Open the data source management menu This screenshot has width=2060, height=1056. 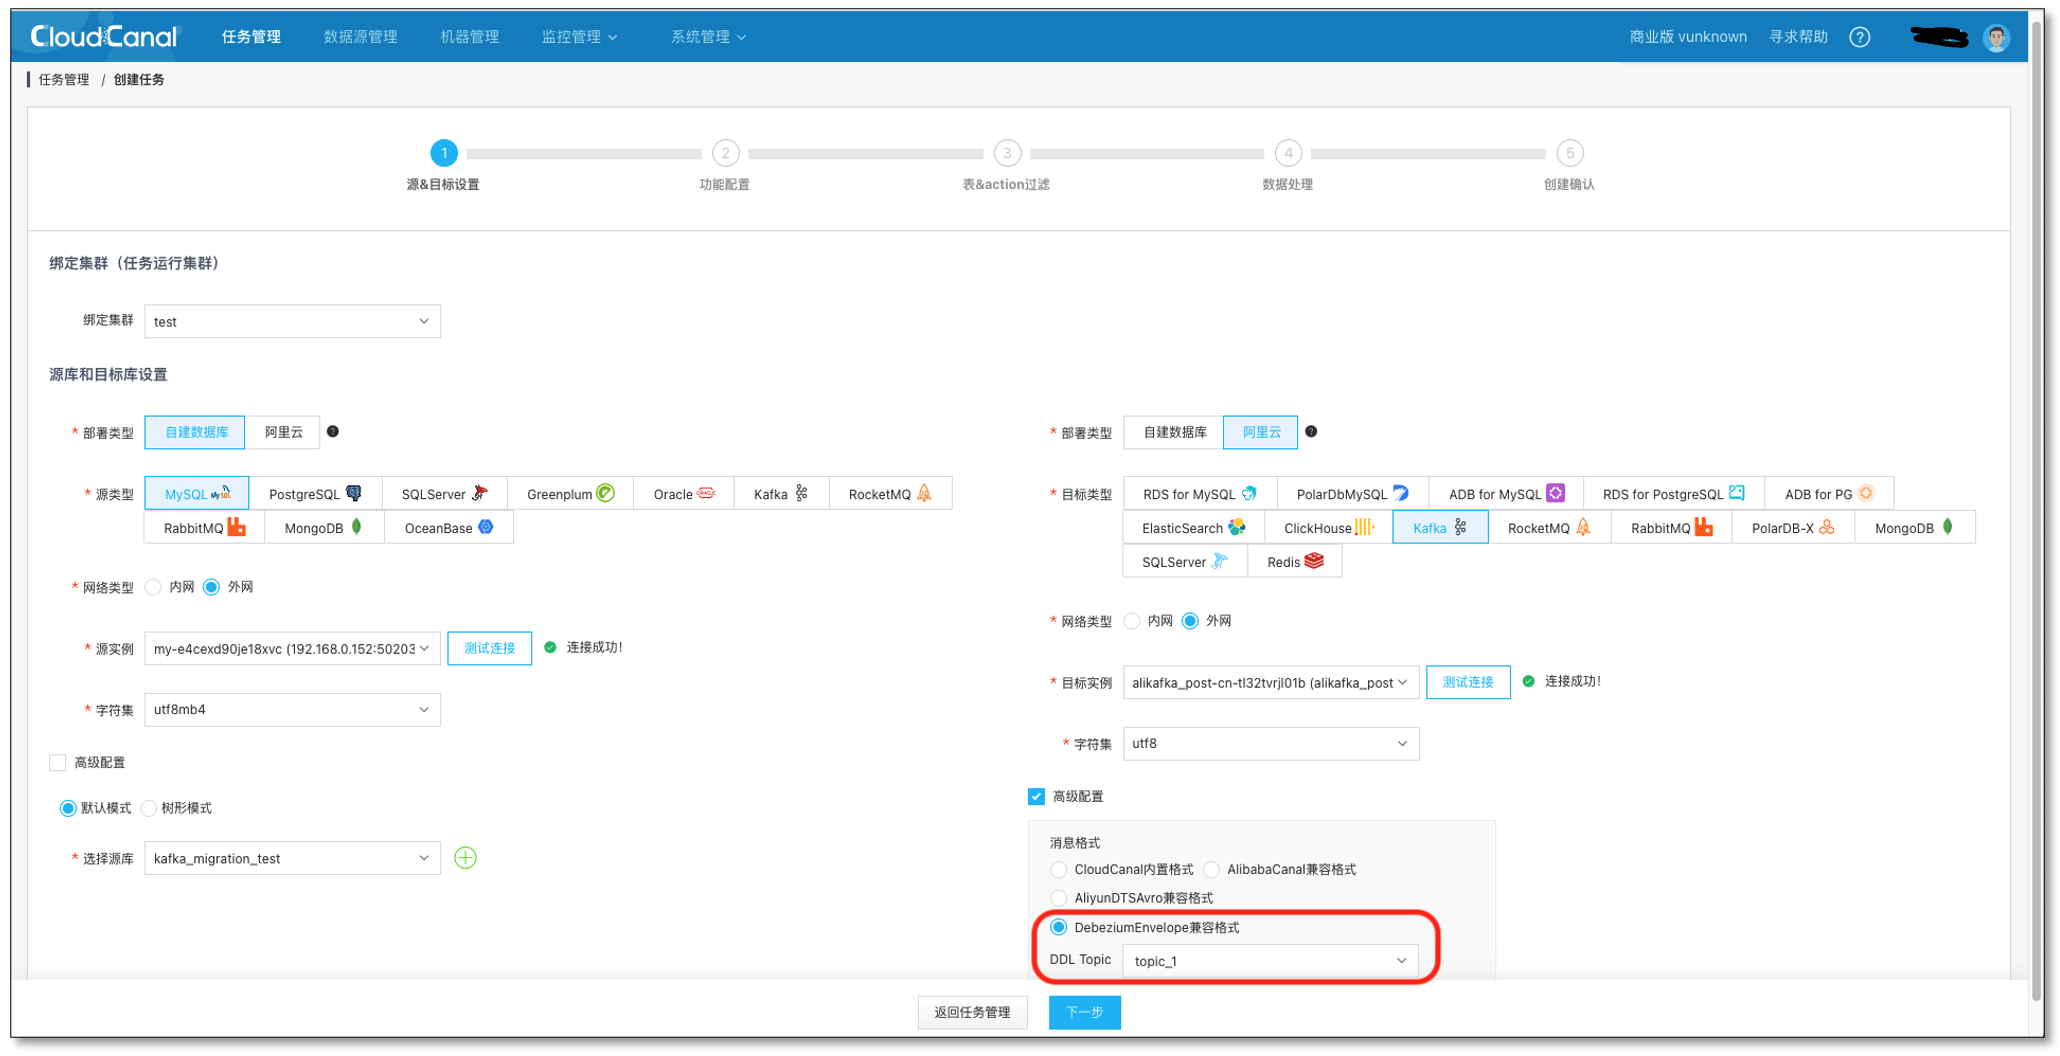tap(360, 37)
